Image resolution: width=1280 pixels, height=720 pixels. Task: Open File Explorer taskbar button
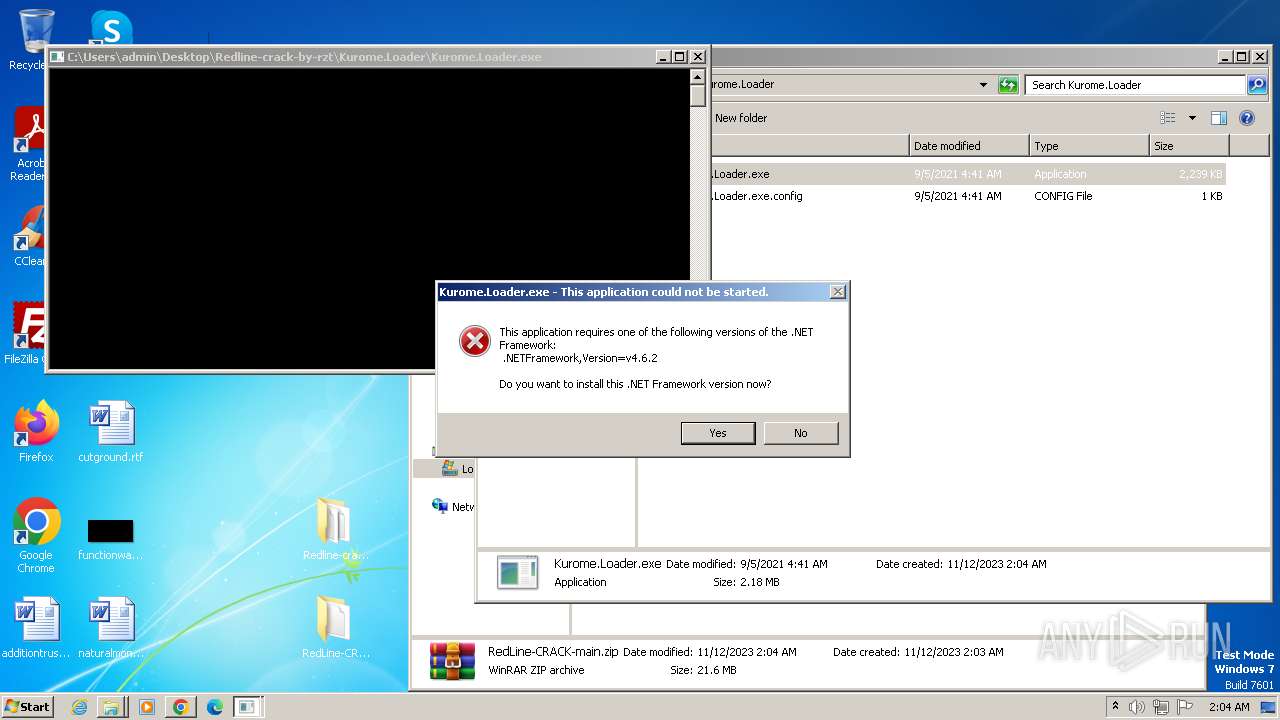pos(111,707)
